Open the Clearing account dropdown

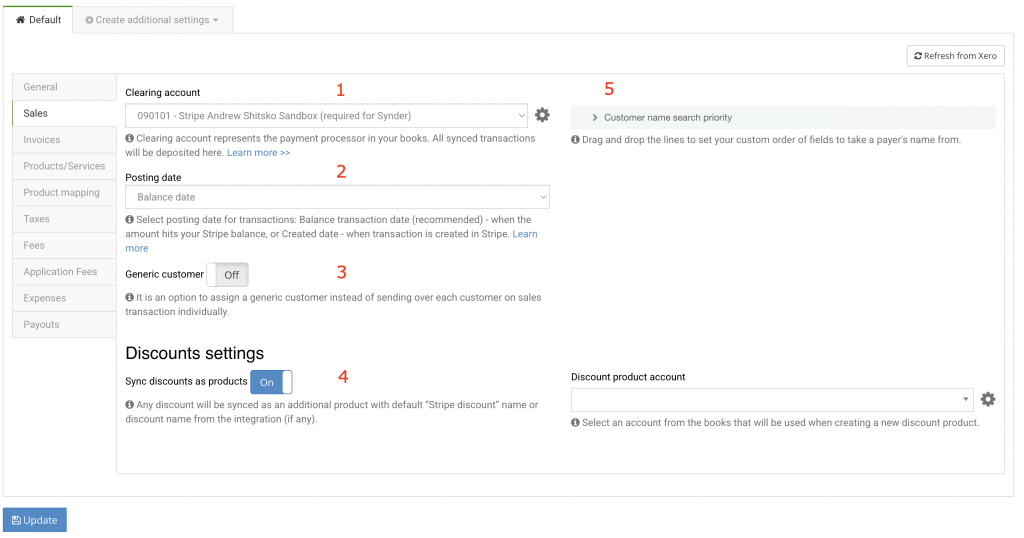pyautogui.click(x=326, y=116)
